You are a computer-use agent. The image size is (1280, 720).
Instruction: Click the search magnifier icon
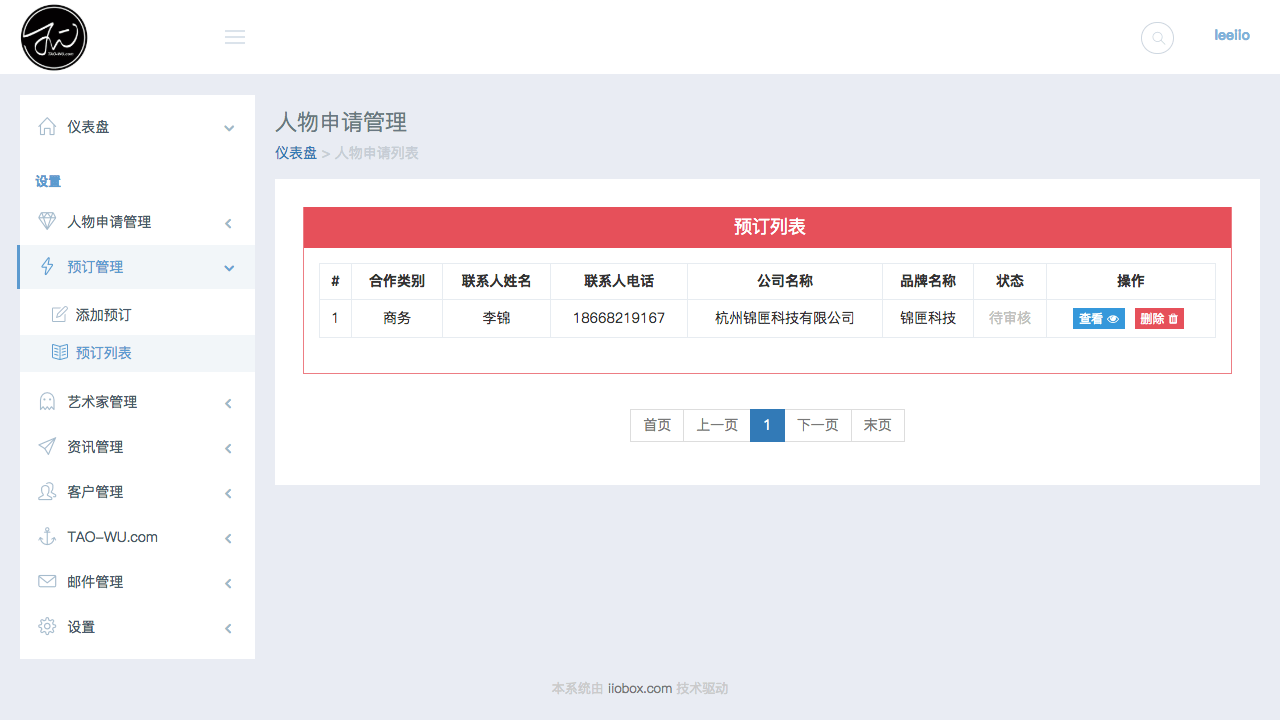[1157, 38]
